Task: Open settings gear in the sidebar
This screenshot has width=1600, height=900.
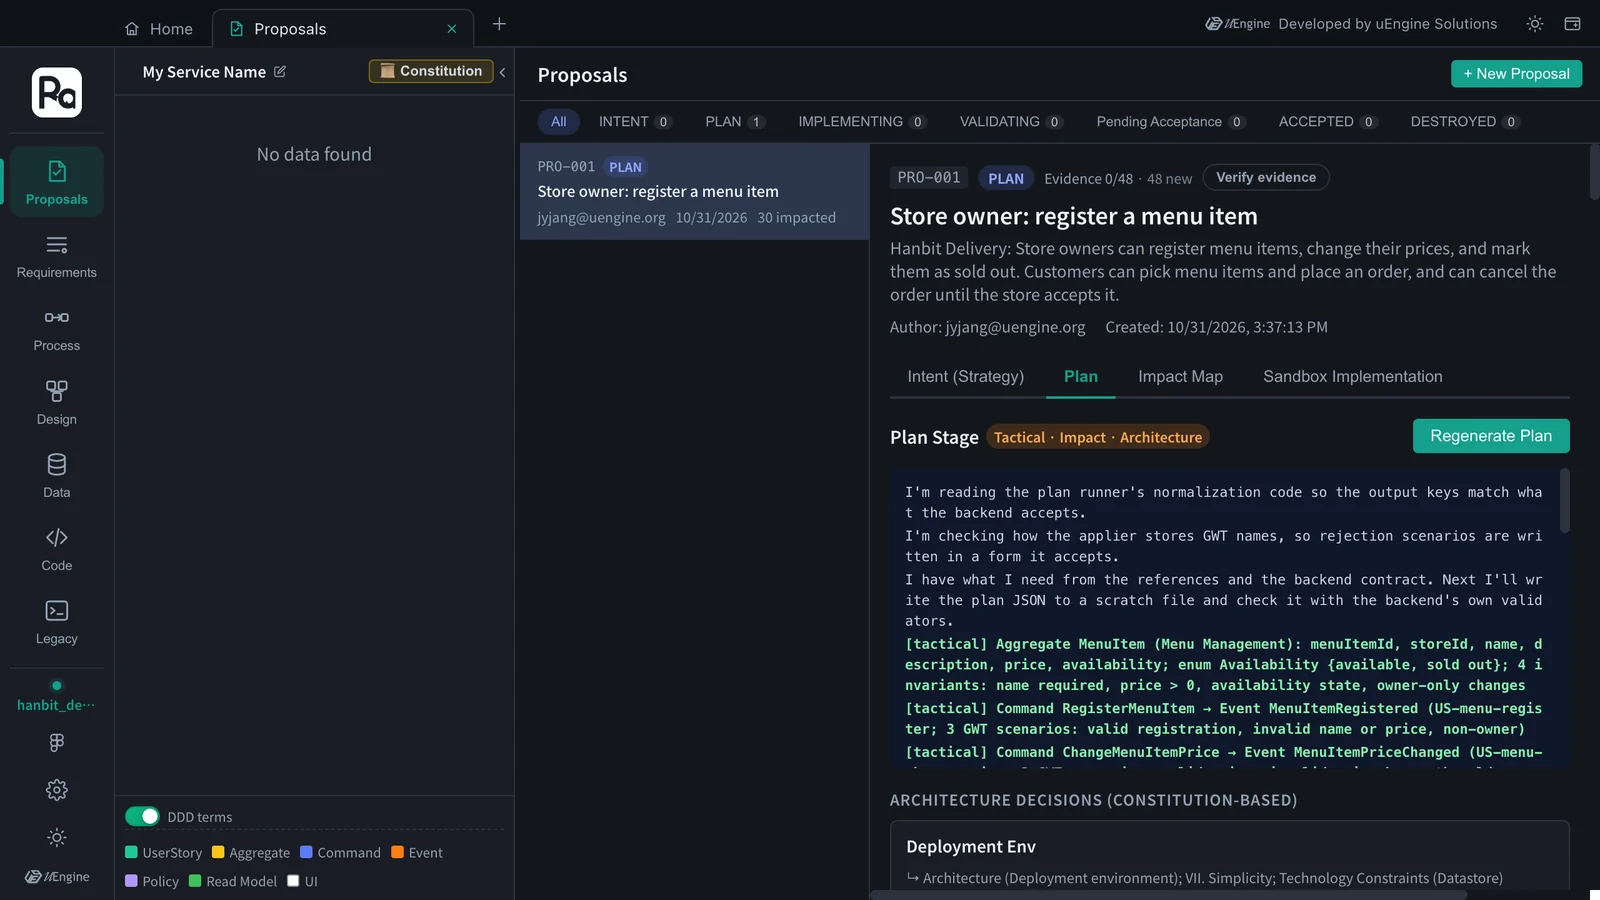Action: click(x=57, y=790)
